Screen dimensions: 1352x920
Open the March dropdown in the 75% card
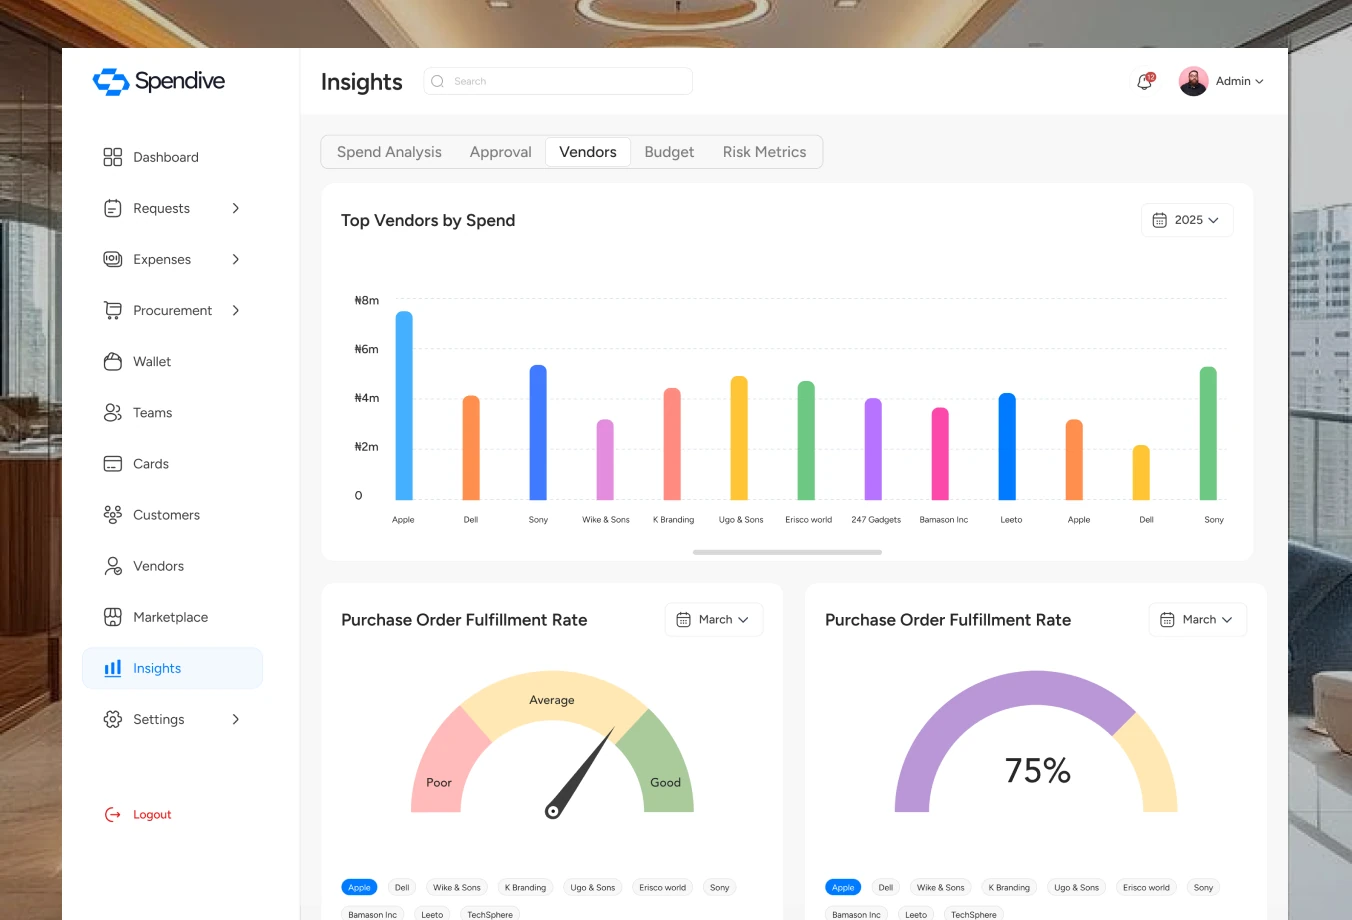click(1197, 620)
